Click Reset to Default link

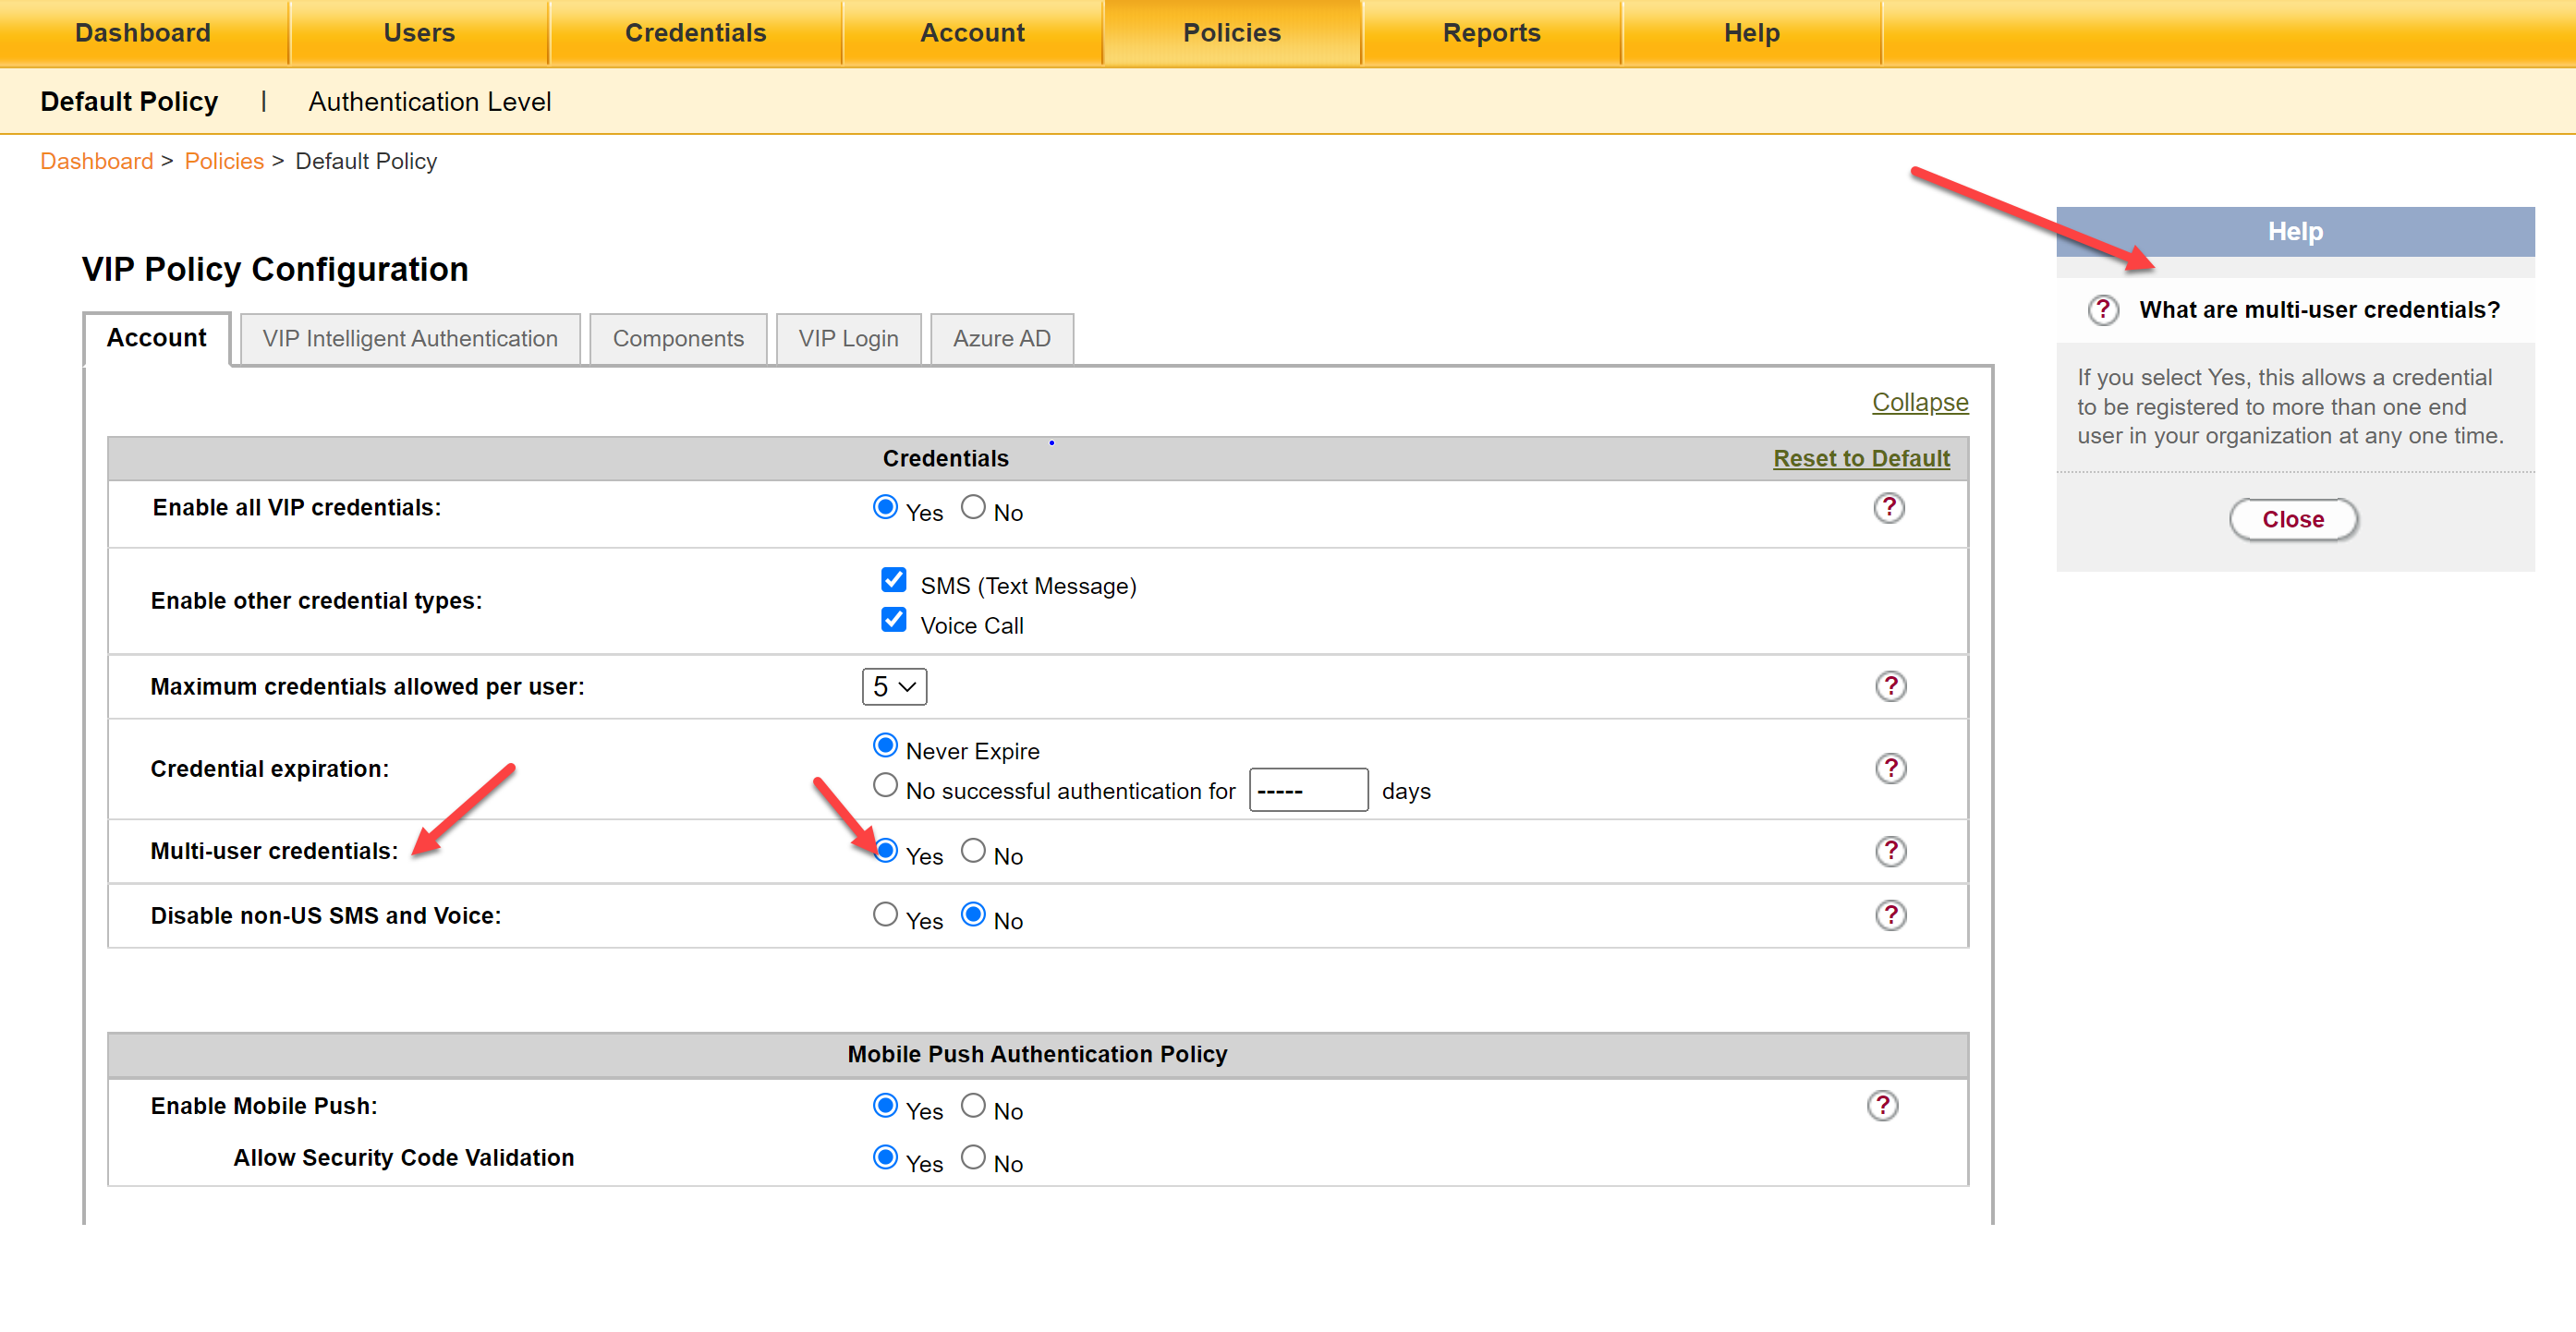pyautogui.click(x=1860, y=458)
